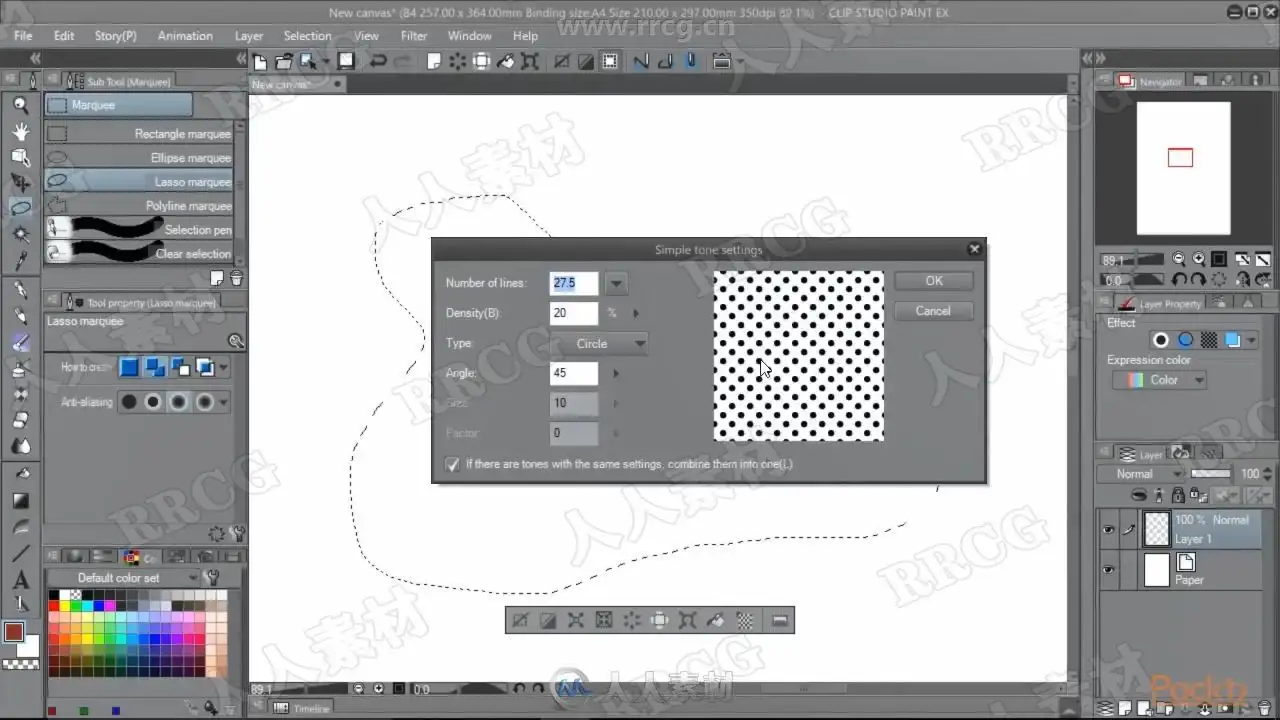Select the Rectangle marquee sub tool
The height and width of the screenshot is (720, 1280).
pos(139,133)
